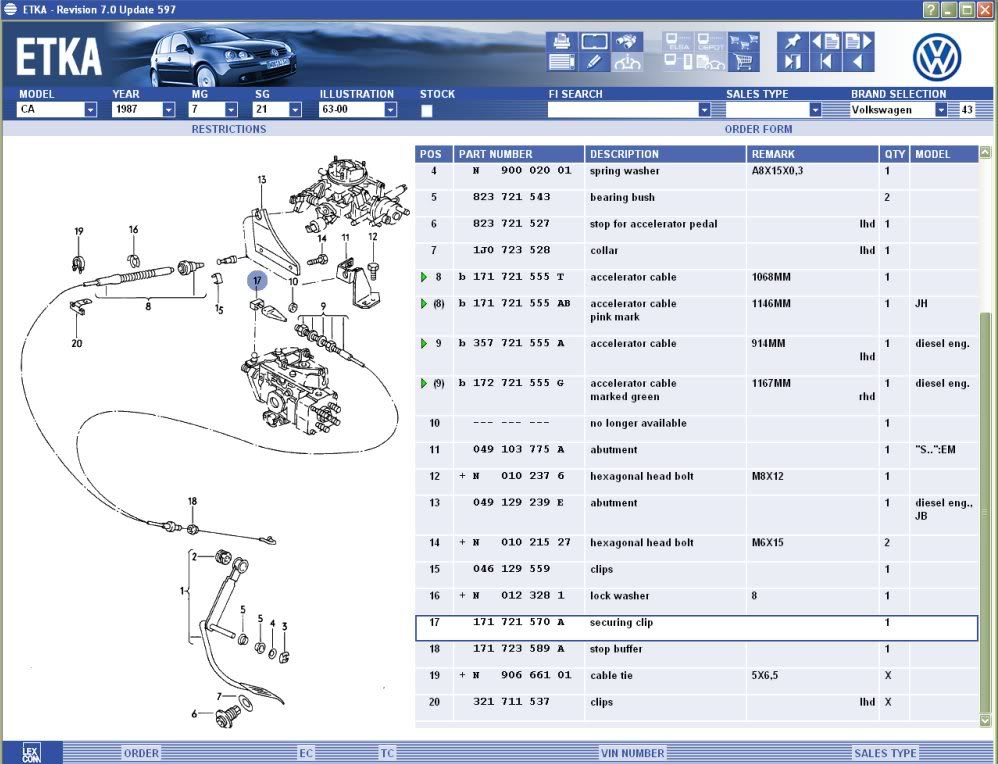The width and height of the screenshot is (998, 764).
Task: Click the REMARK column header
Action: pos(812,154)
